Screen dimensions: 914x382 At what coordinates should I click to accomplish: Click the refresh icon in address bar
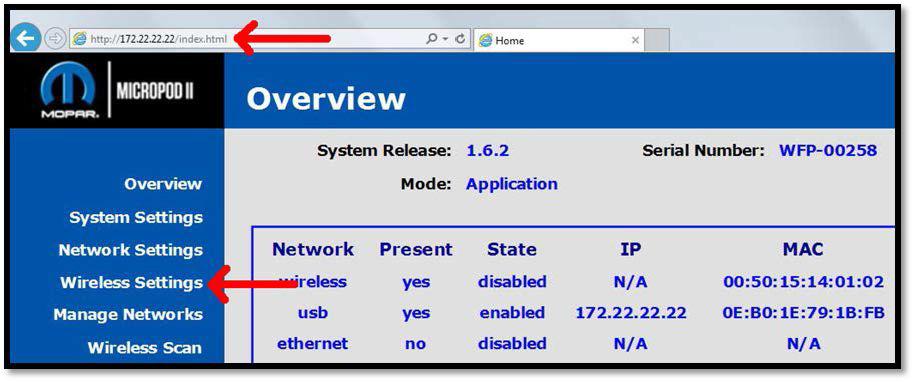460,38
